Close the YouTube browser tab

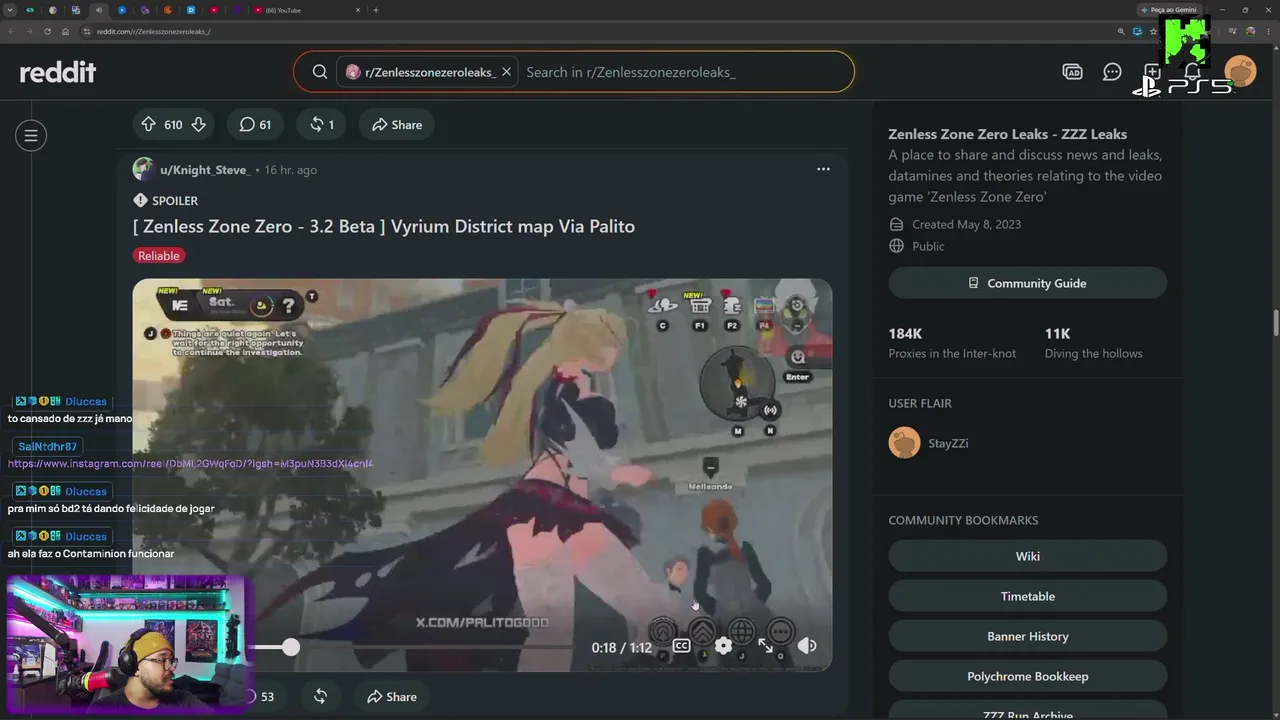pos(358,10)
